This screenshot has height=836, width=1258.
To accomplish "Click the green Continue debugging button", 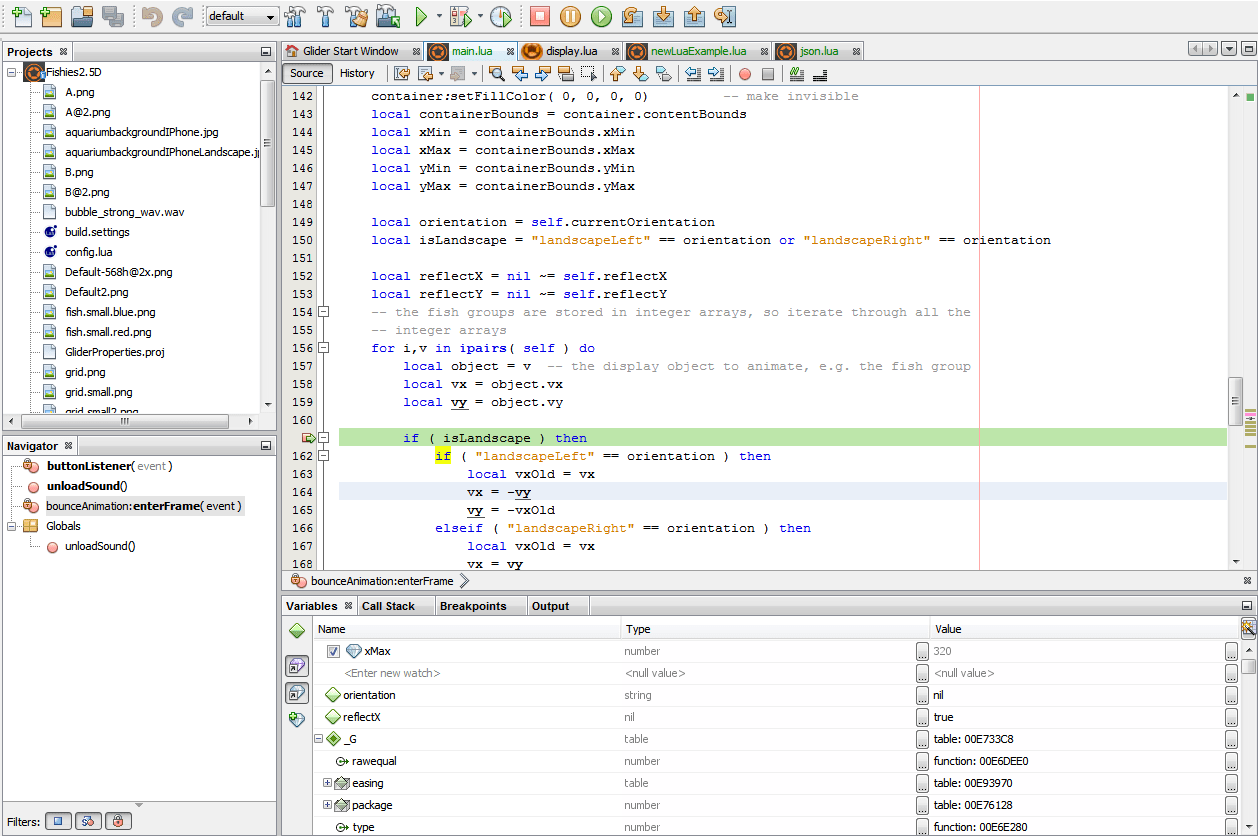I will pos(601,16).
